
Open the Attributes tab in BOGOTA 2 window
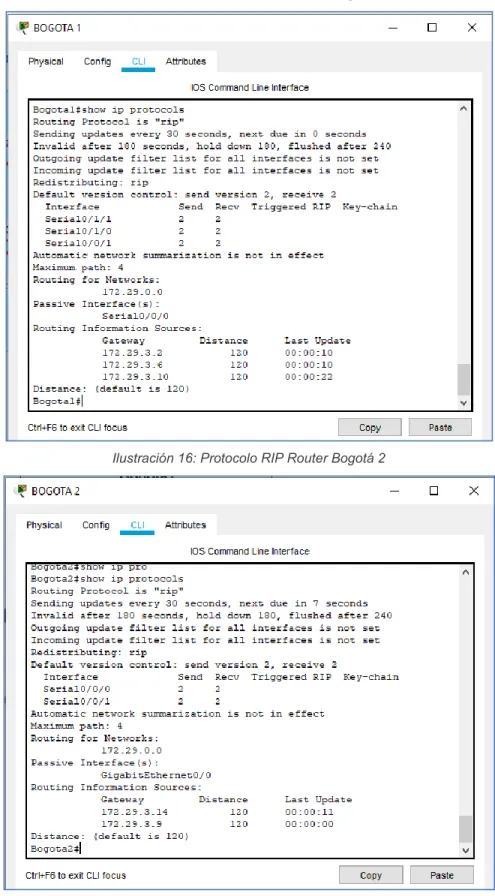click(185, 525)
